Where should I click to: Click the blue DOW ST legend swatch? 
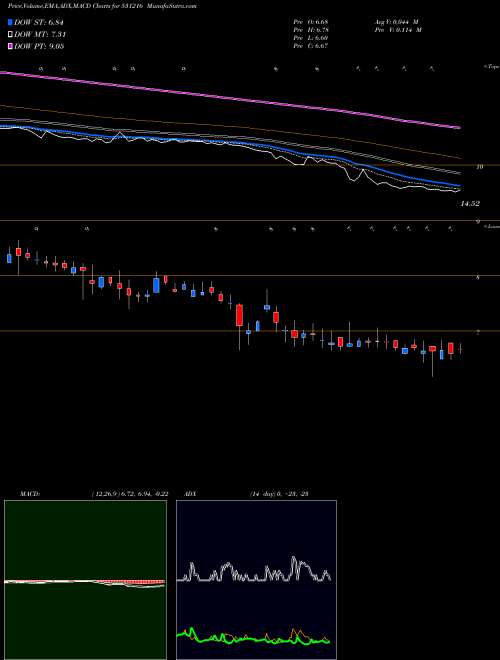coord(10,22)
